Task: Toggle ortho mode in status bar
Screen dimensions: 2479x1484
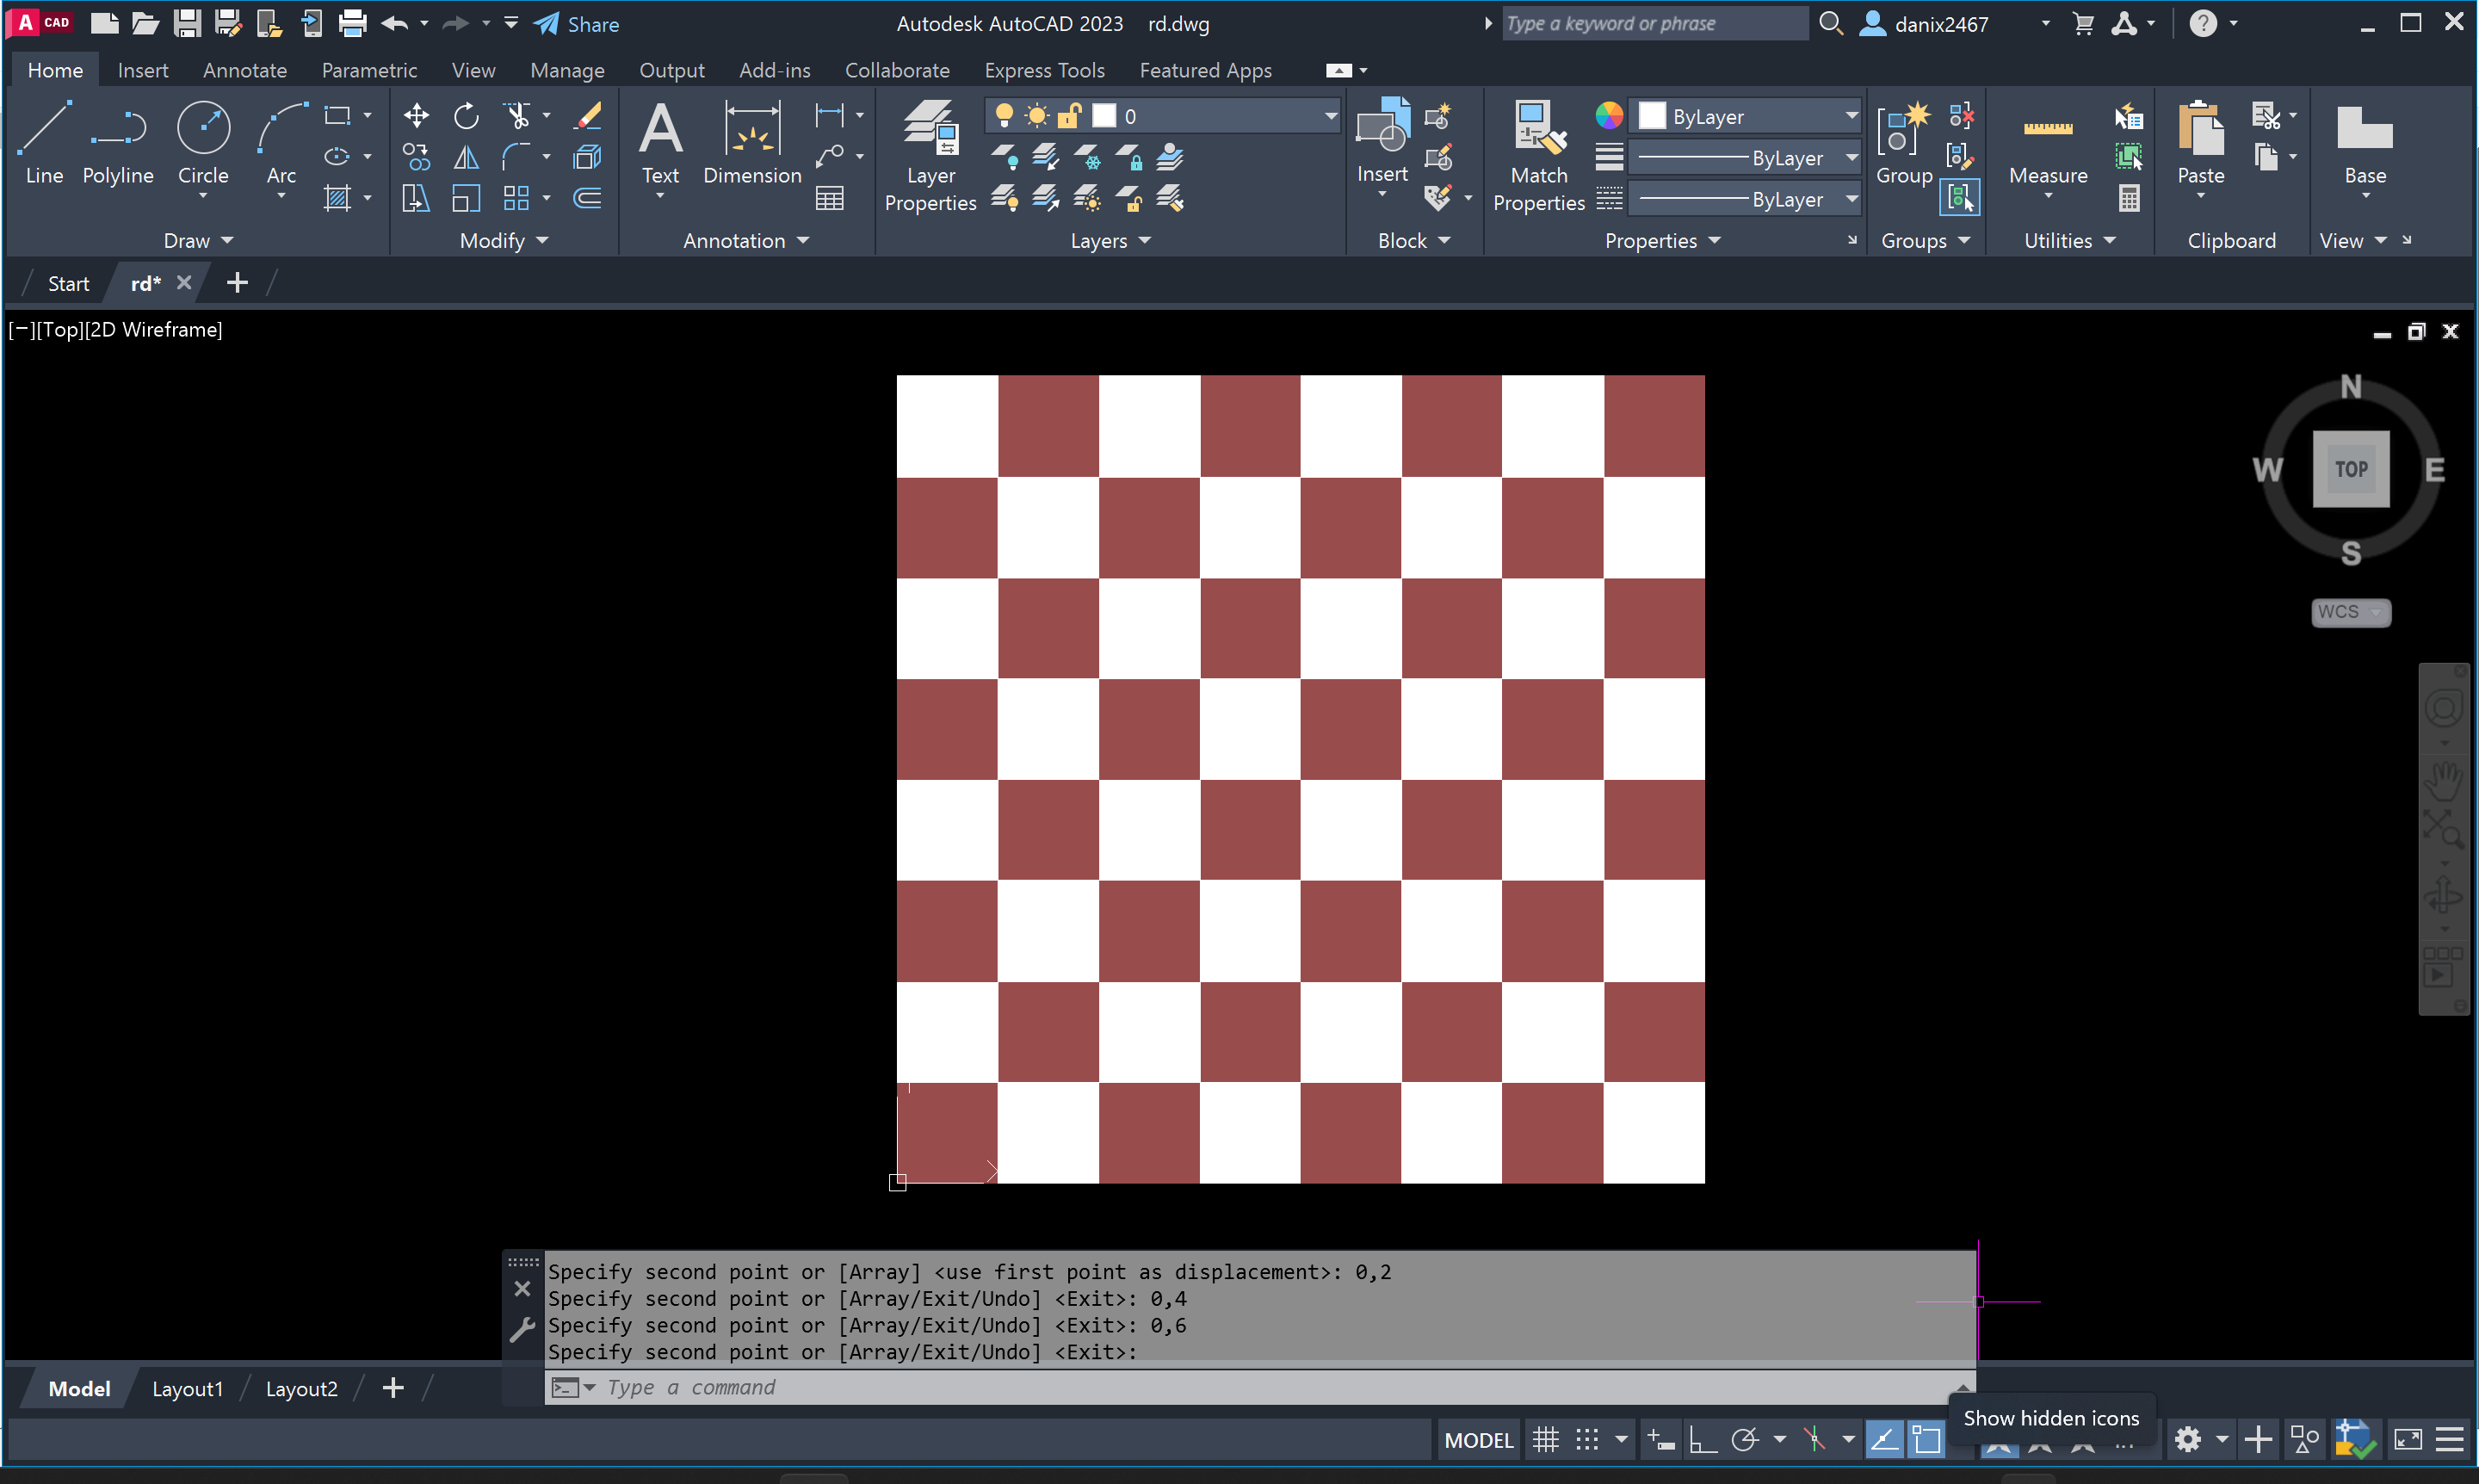Action: click(x=1702, y=1439)
